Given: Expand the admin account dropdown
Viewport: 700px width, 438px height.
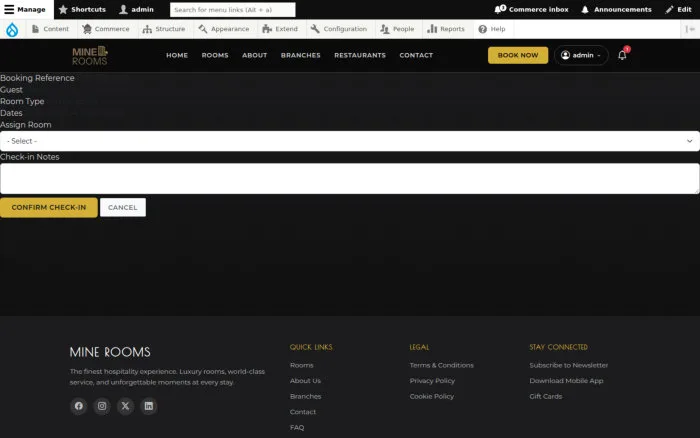Looking at the screenshot, I should [581, 55].
